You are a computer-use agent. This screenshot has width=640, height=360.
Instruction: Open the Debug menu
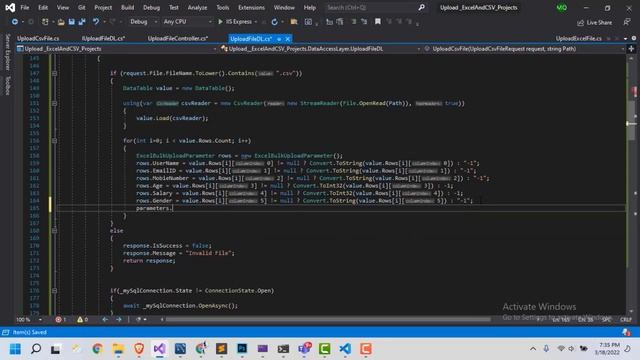[x=151, y=7]
